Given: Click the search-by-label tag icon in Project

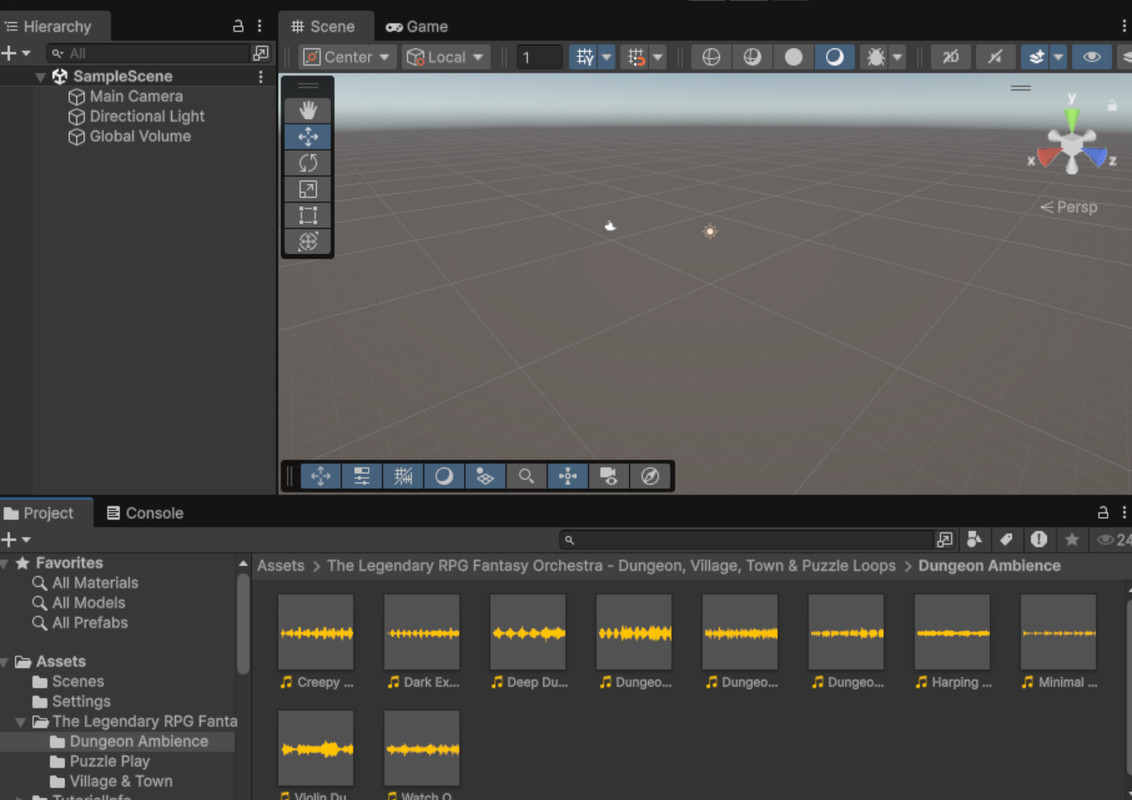Looking at the screenshot, I should [1006, 540].
